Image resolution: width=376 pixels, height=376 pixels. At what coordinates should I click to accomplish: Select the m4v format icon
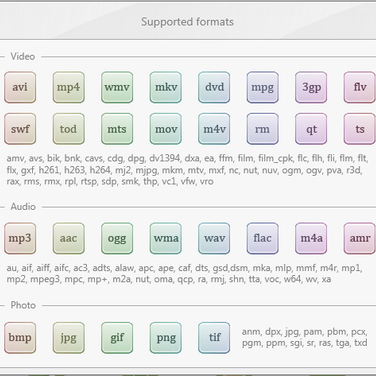tap(214, 129)
